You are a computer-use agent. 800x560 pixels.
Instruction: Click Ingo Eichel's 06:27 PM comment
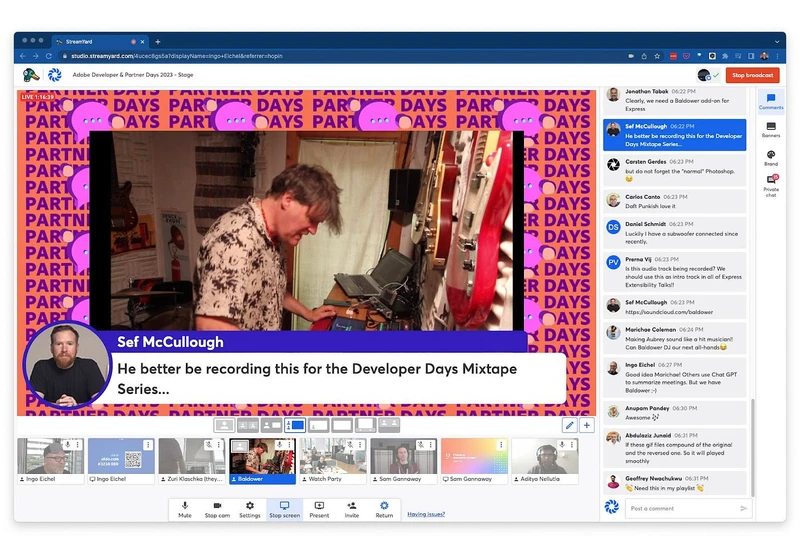coord(674,377)
